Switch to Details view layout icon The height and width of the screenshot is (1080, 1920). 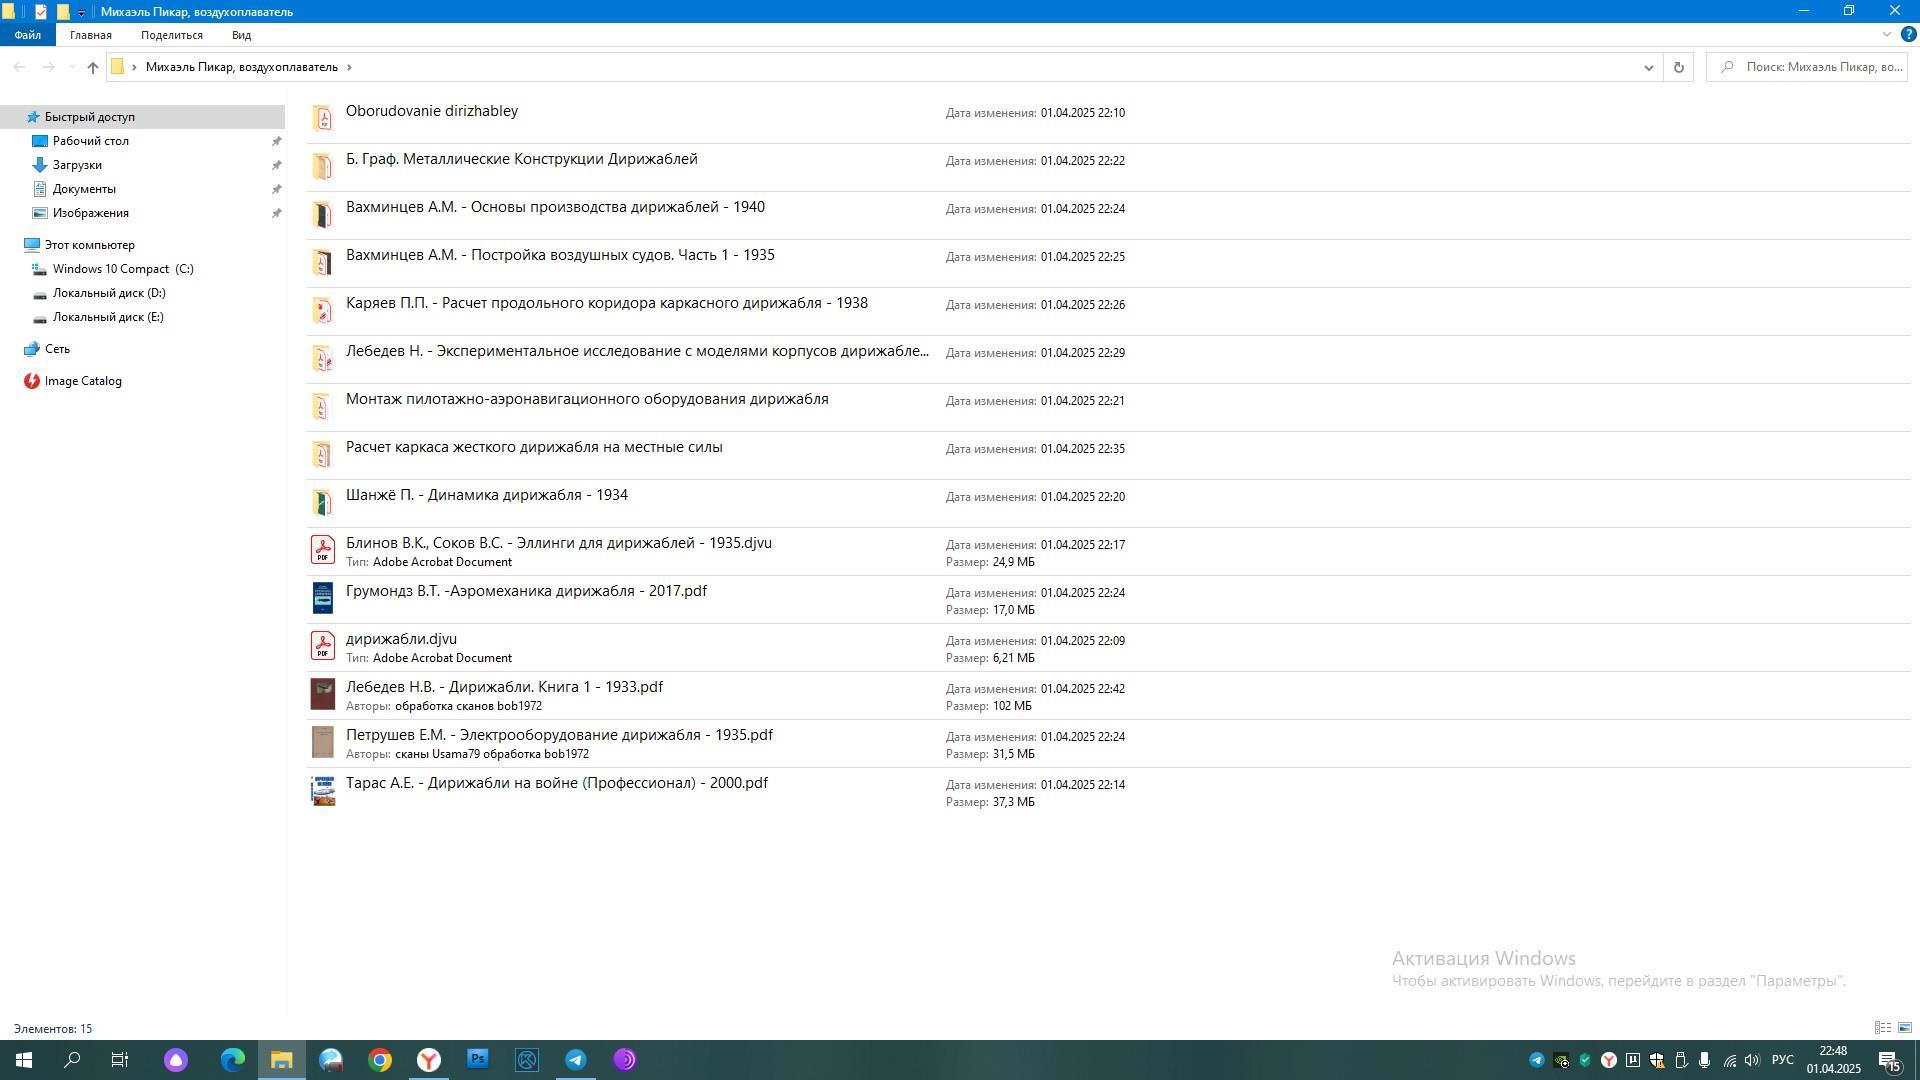pos(1882,1028)
